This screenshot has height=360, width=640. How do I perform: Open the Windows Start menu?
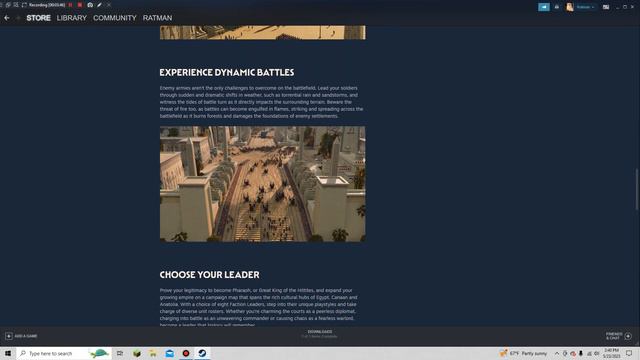8,353
